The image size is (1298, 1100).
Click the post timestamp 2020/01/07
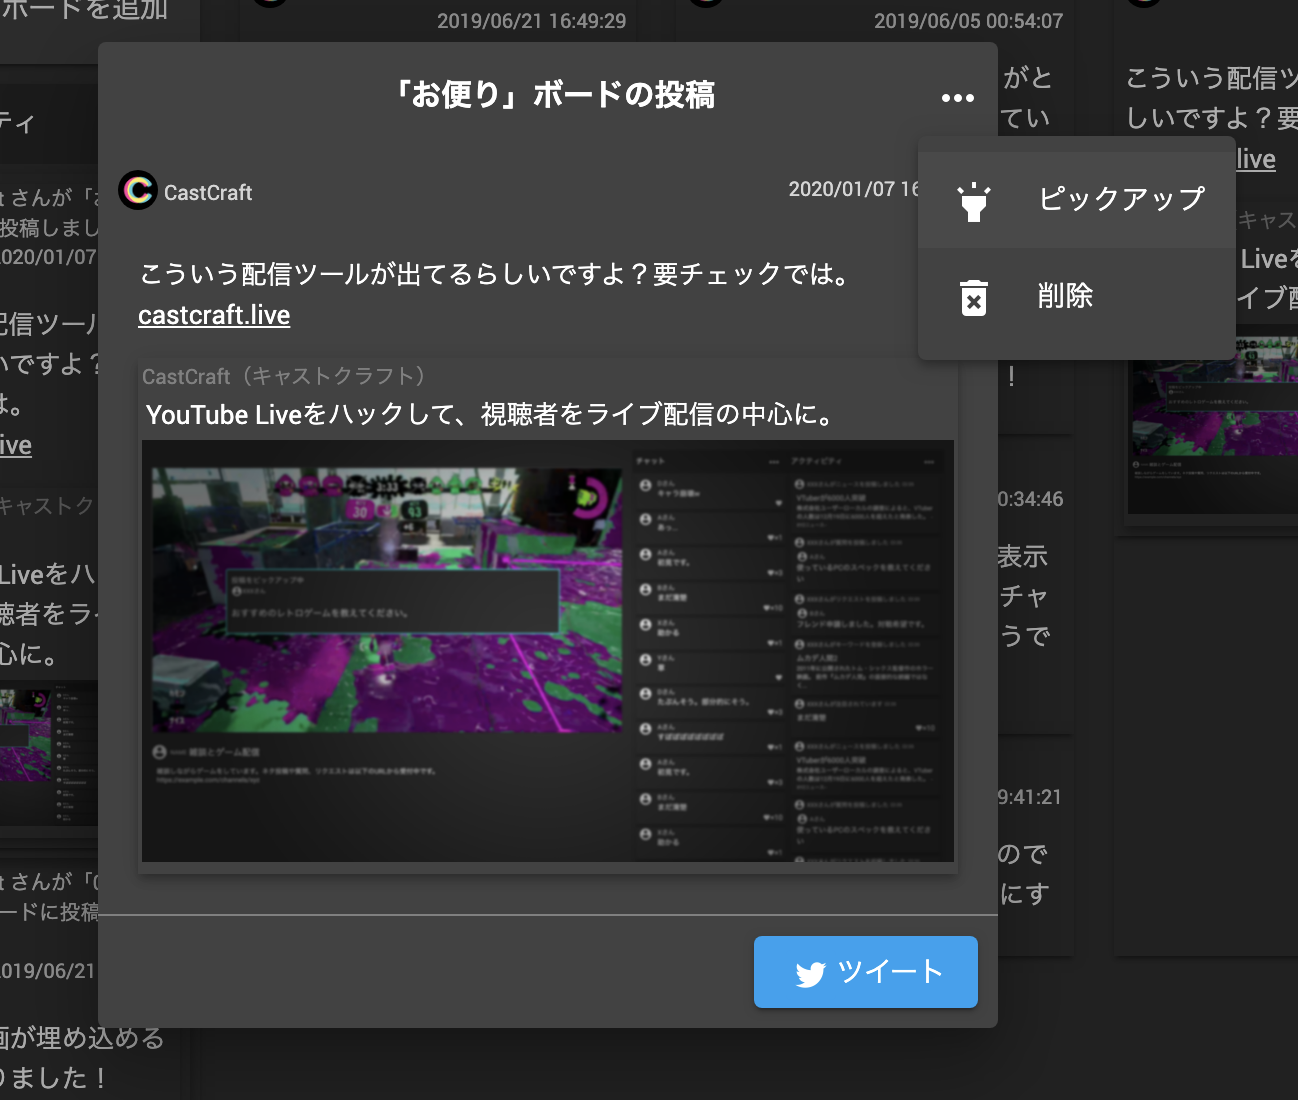click(x=853, y=189)
